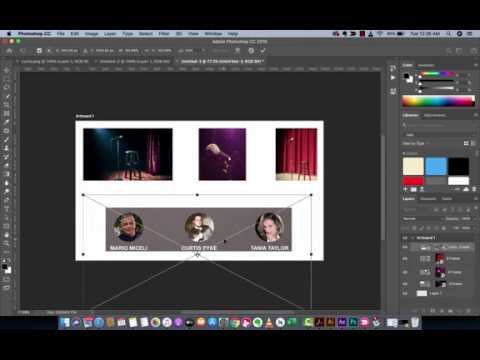Click the trash icon in the Libraries panel
The image size is (480, 360).
[x=474, y=189]
